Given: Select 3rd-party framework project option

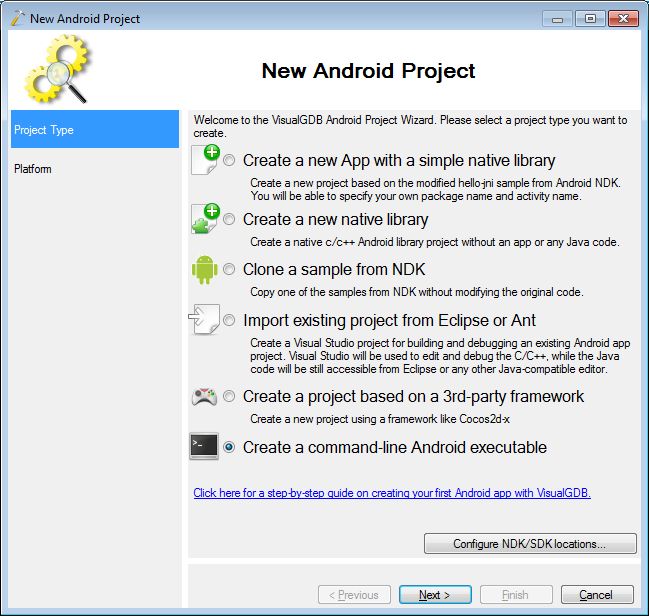Looking at the screenshot, I should 229,396.
